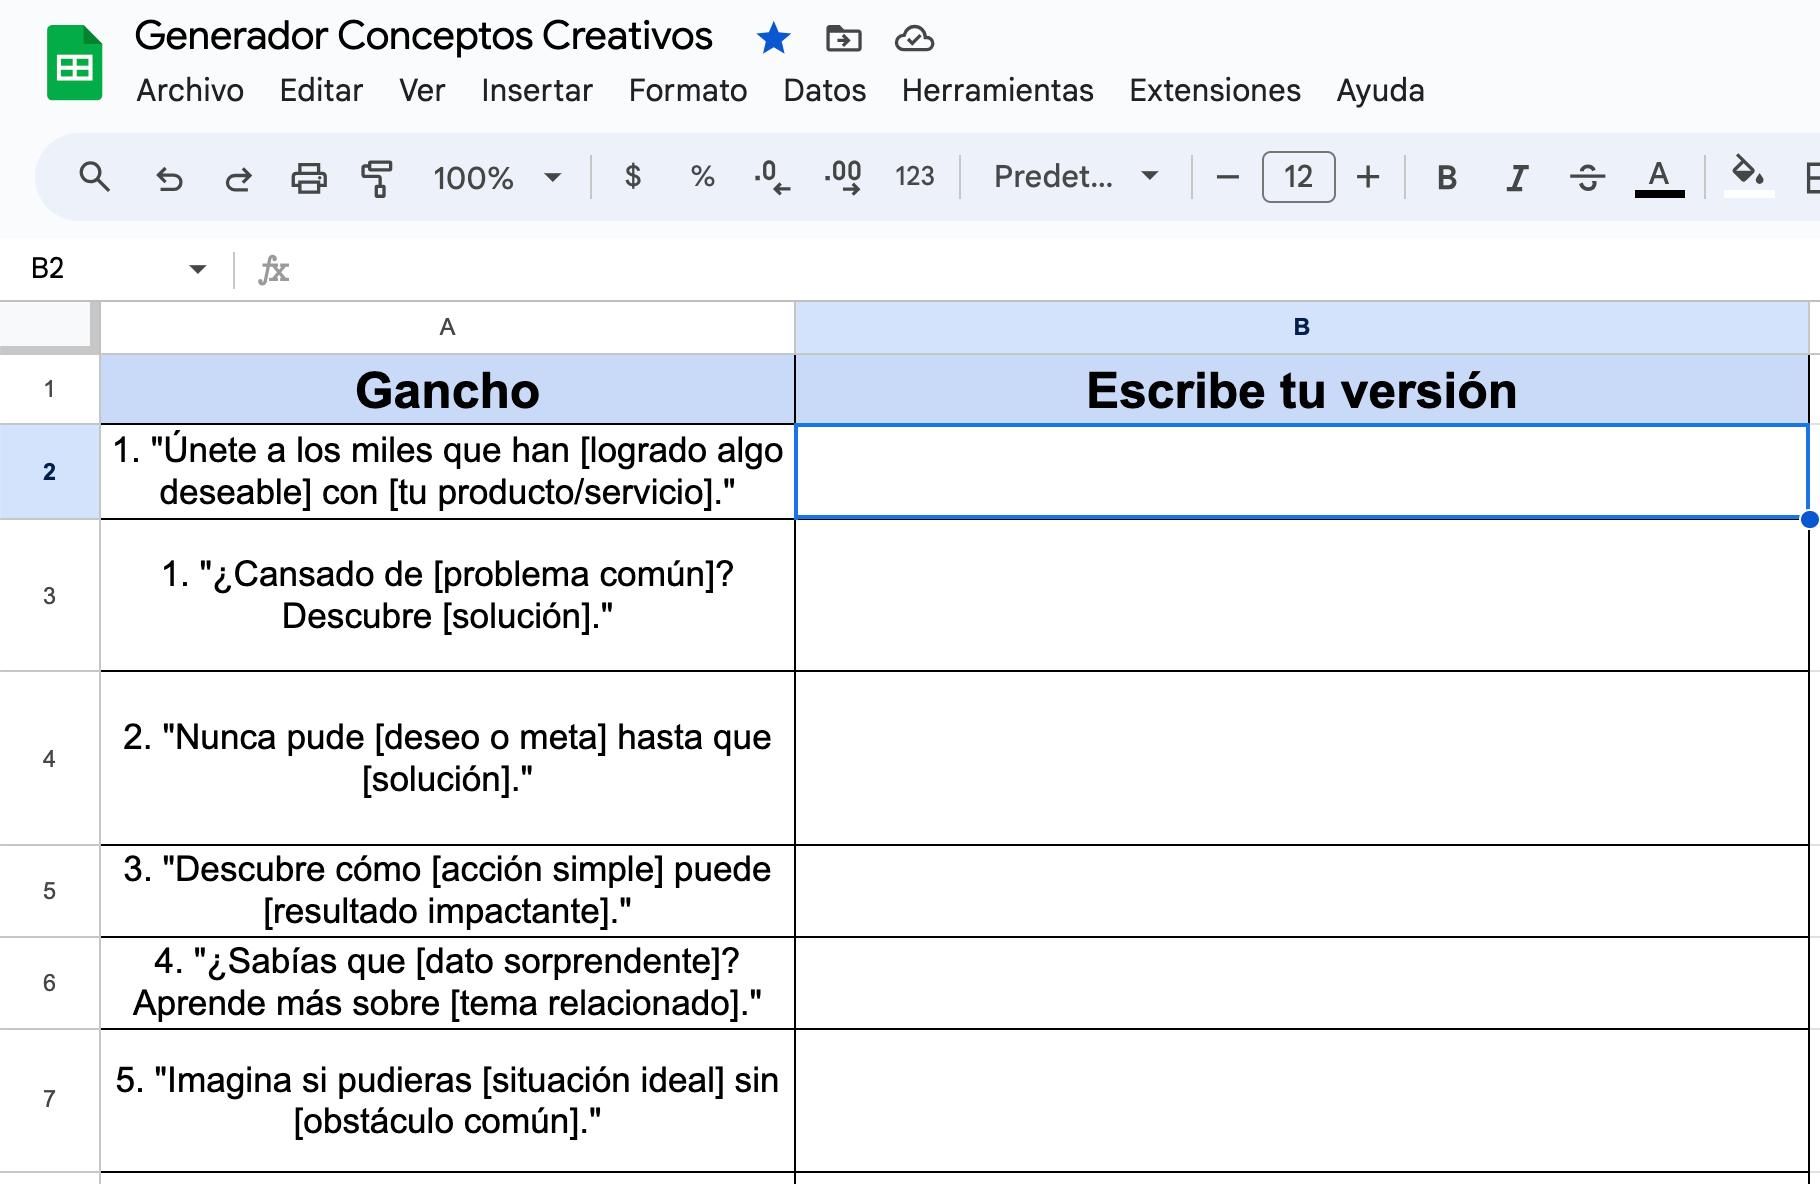The height and width of the screenshot is (1184, 1820).
Task: Open the text color picker
Action: [1659, 178]
